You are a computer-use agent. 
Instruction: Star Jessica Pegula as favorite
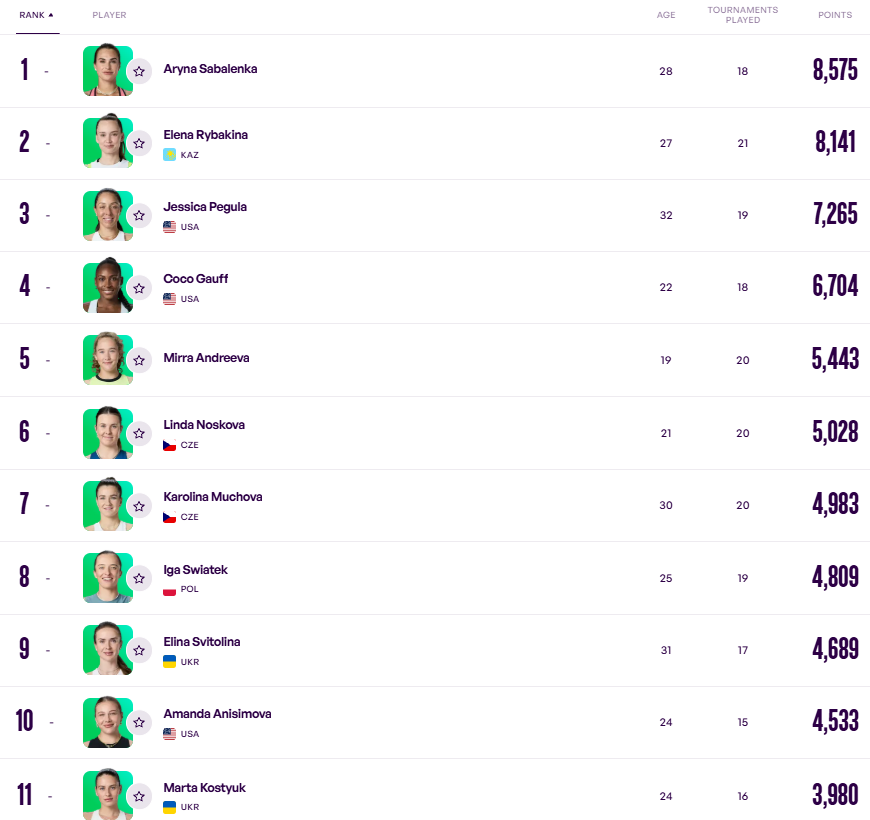139,216
